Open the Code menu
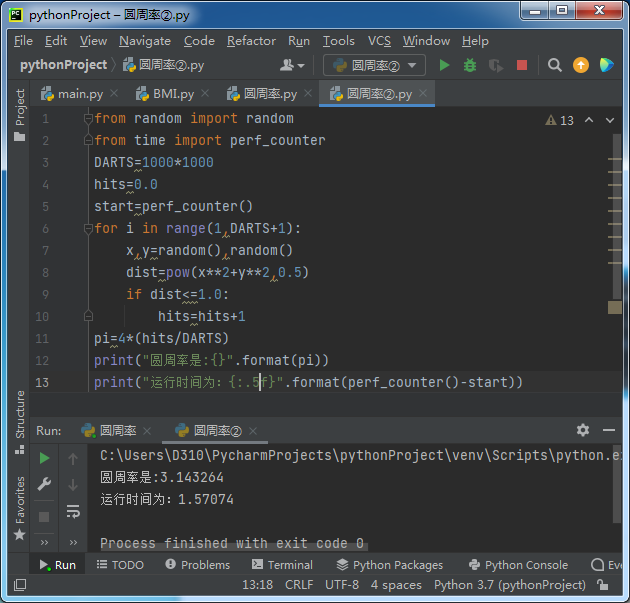 [199, 41]
